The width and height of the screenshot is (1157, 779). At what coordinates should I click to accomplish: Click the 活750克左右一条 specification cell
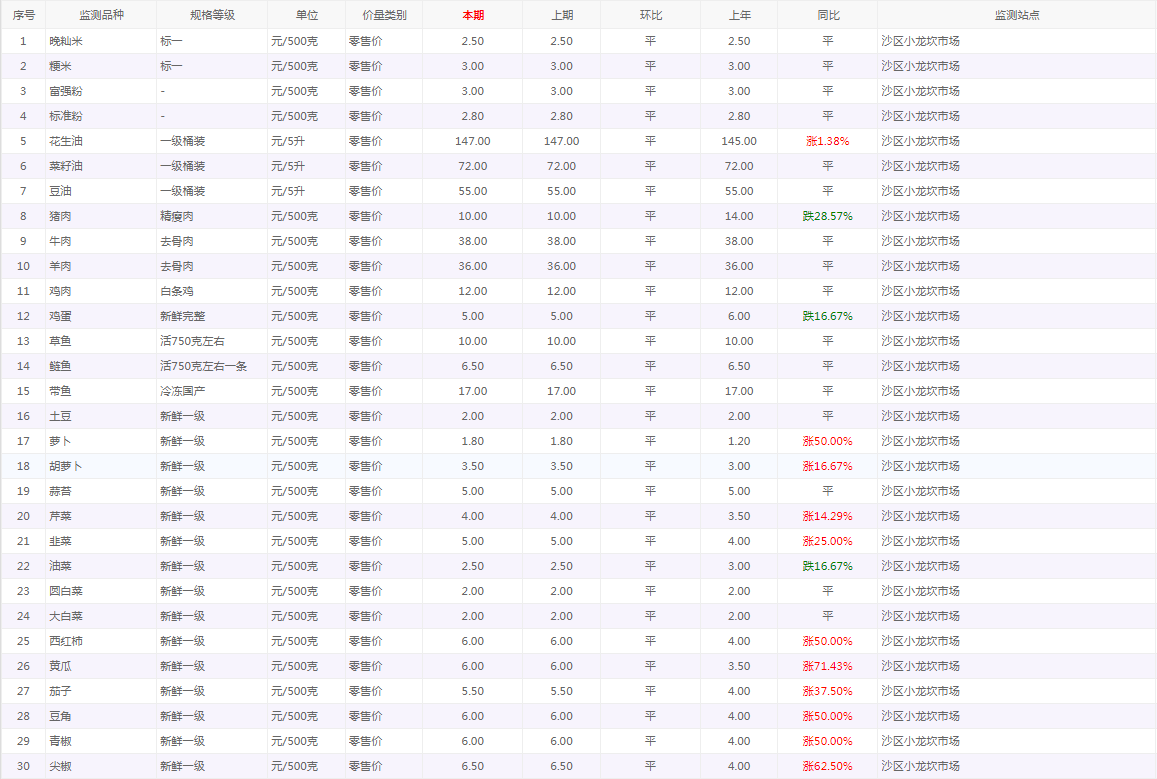(204, 366)
